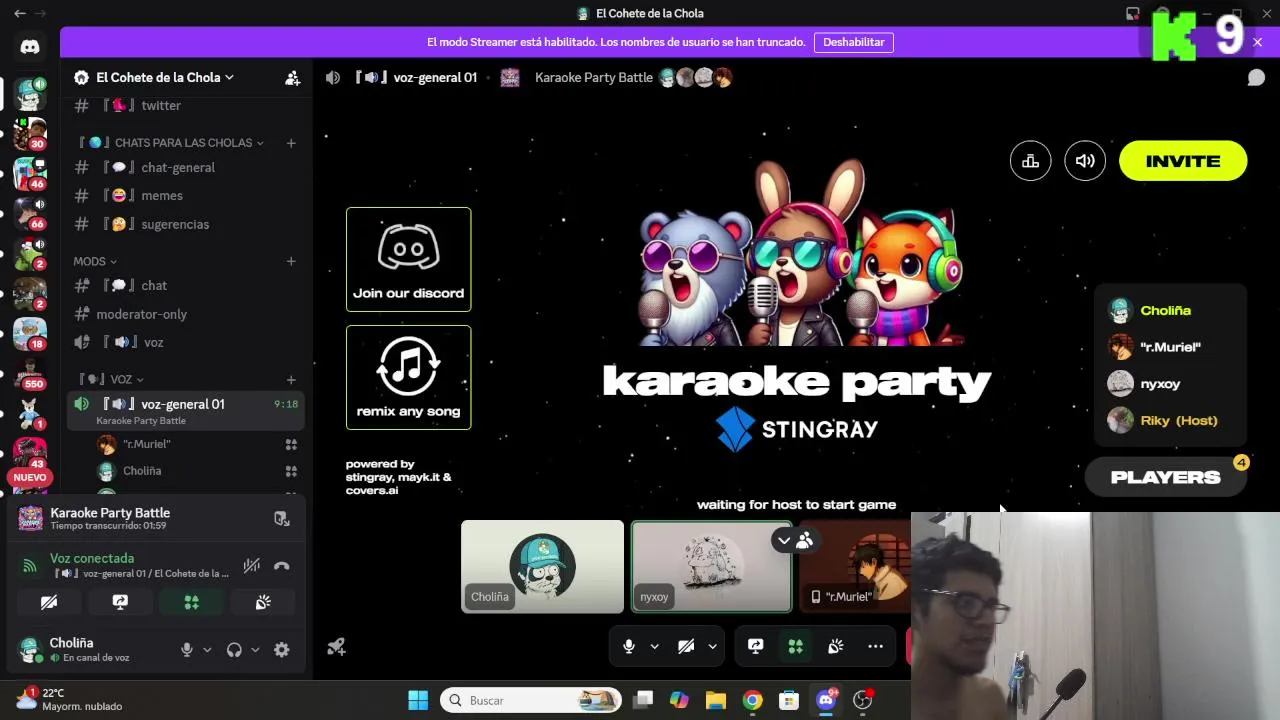This screenshot has height=720, width=1280.
Task: Toggle noise suppression beside Voz conectada
Action: pos(252,566)
